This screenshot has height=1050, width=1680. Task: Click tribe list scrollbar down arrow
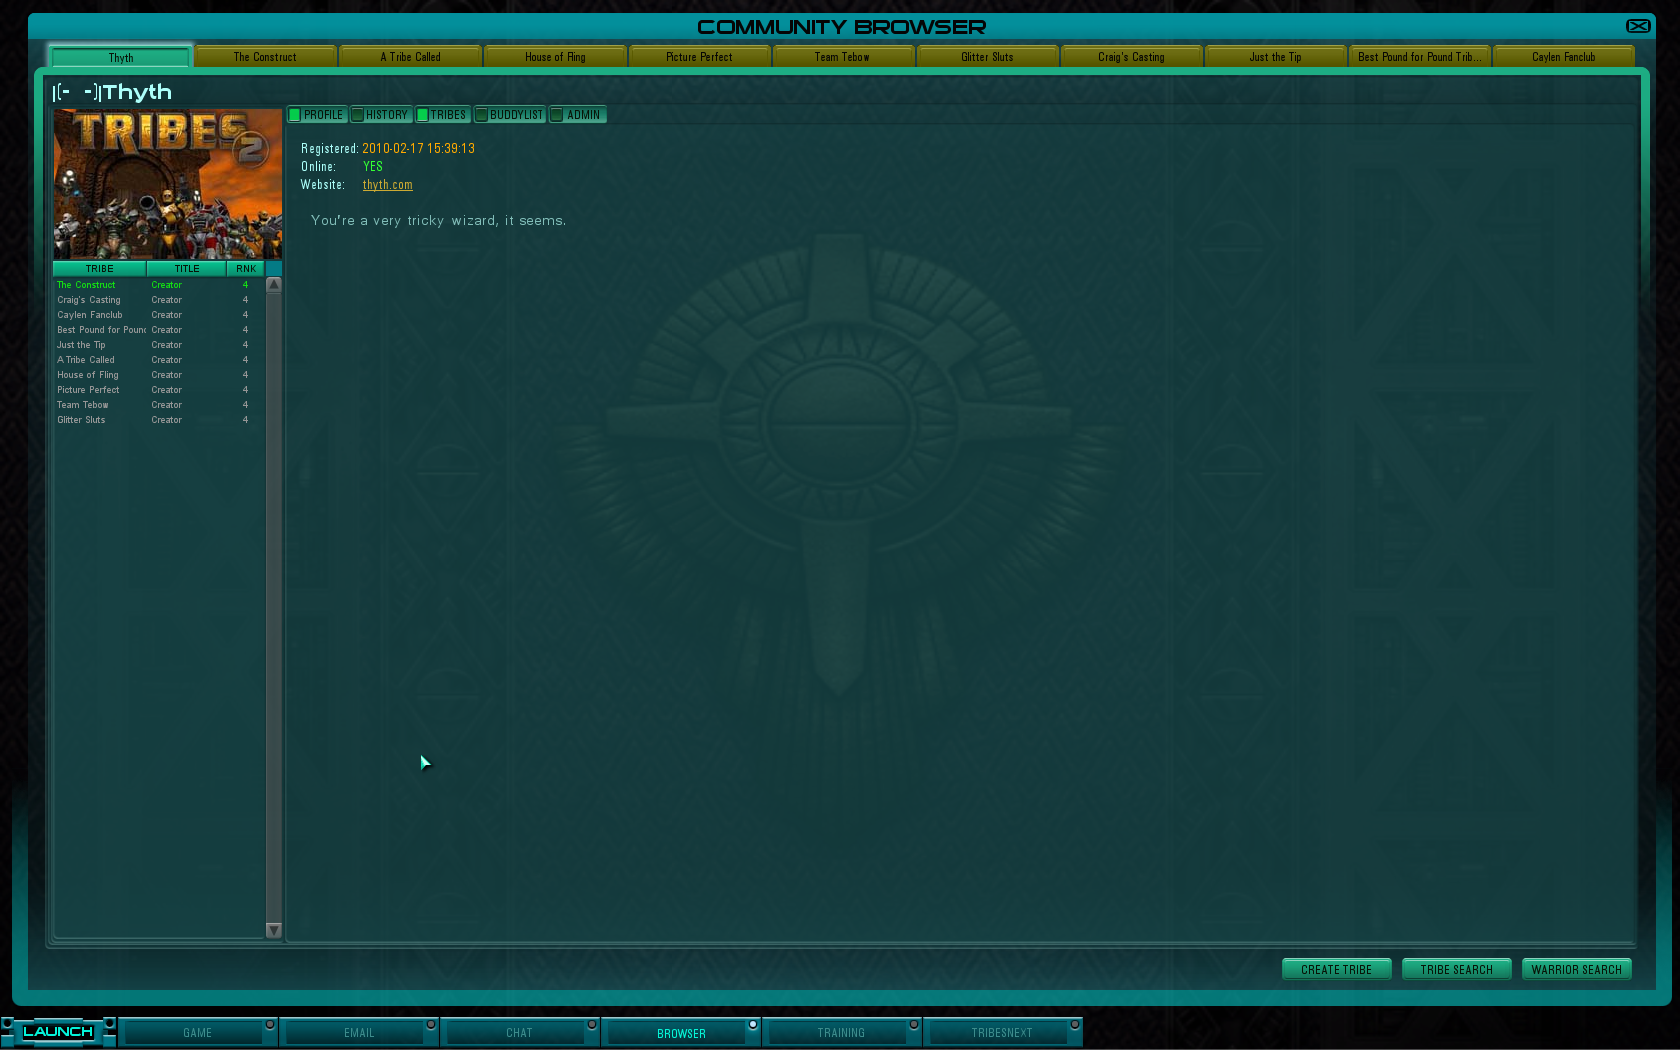pyautogui.click(x=274, y=930)
